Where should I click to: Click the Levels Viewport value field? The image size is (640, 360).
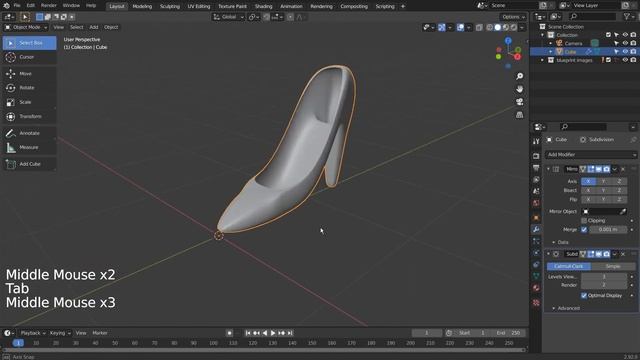(604, 277)
